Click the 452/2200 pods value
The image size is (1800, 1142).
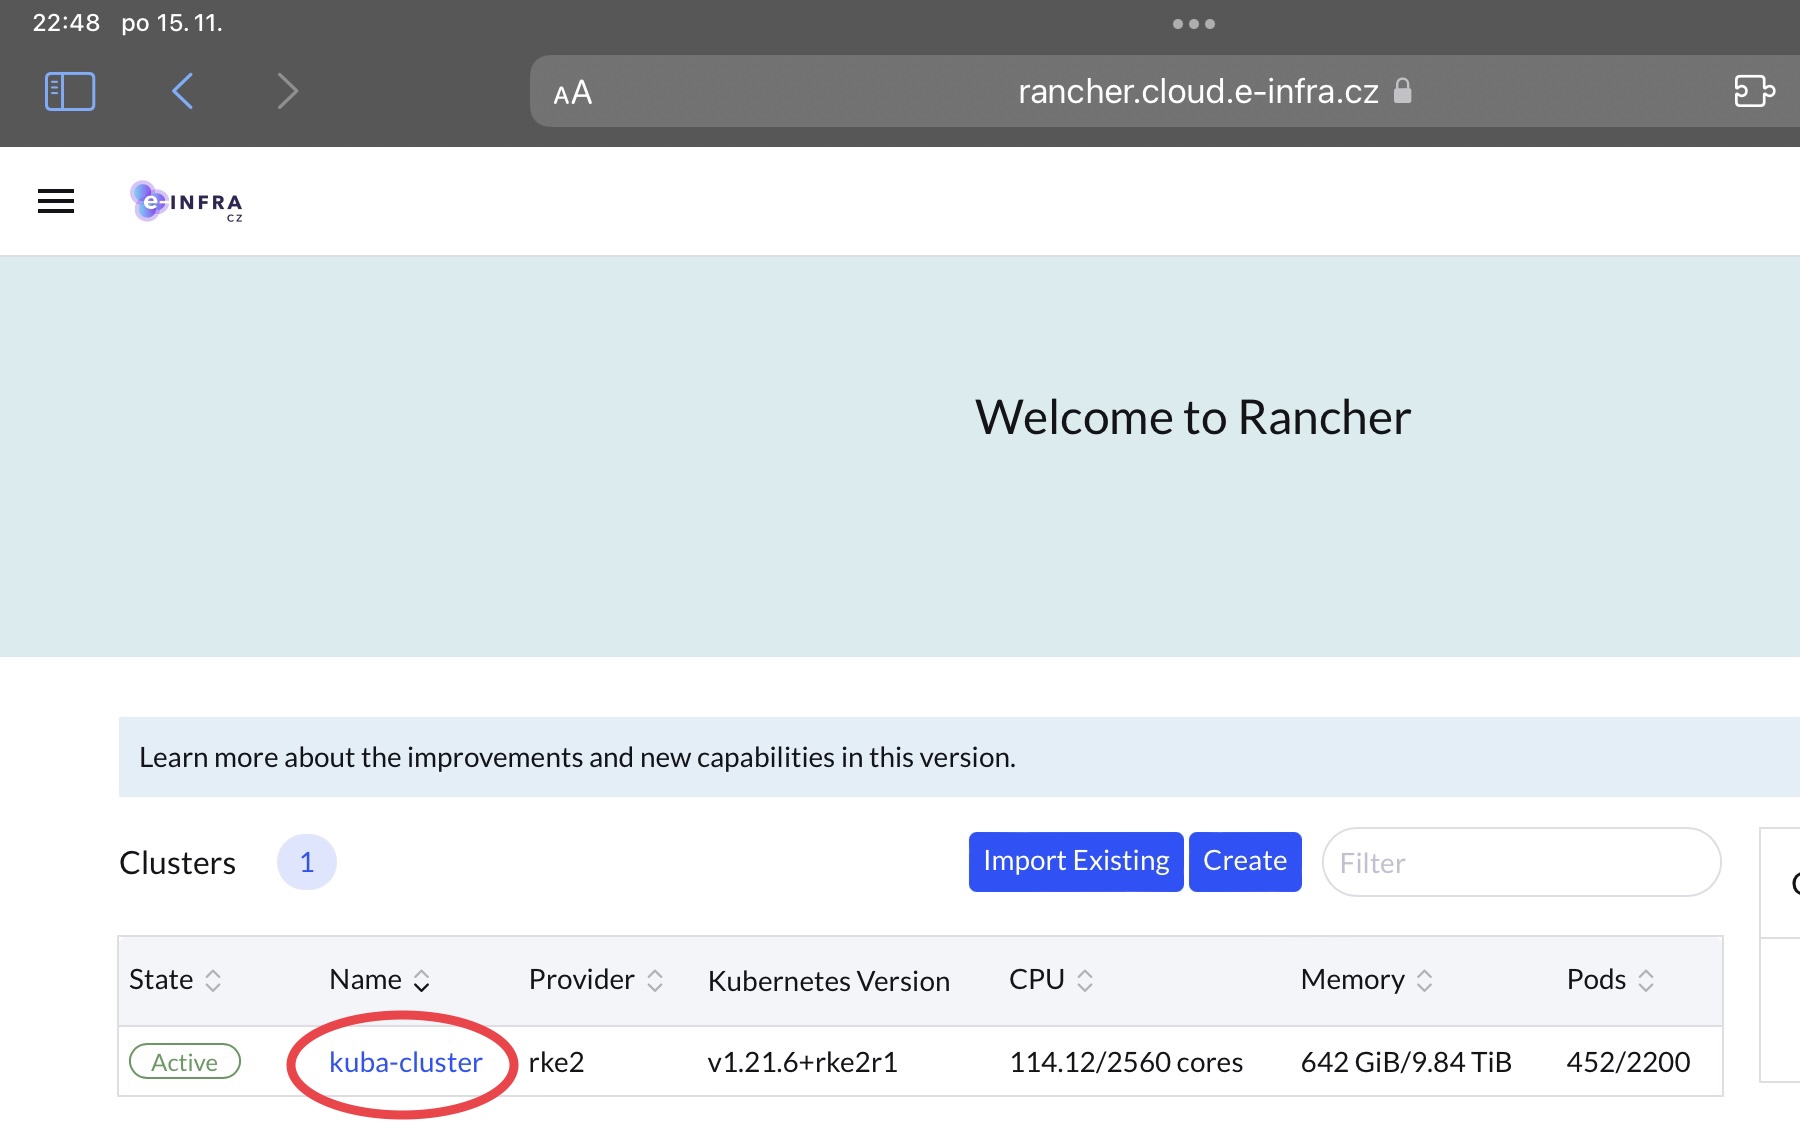(x=1628, y=1062)
